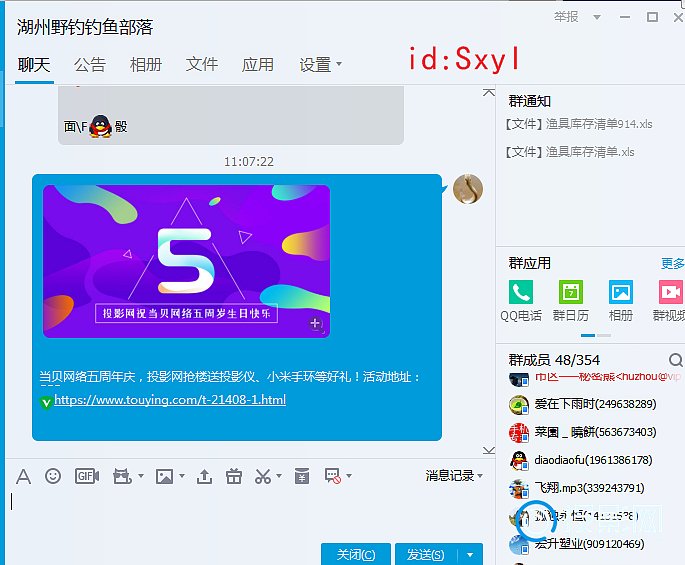
Task: Click the green safe-link shield icon
Action: pos(46,402)
